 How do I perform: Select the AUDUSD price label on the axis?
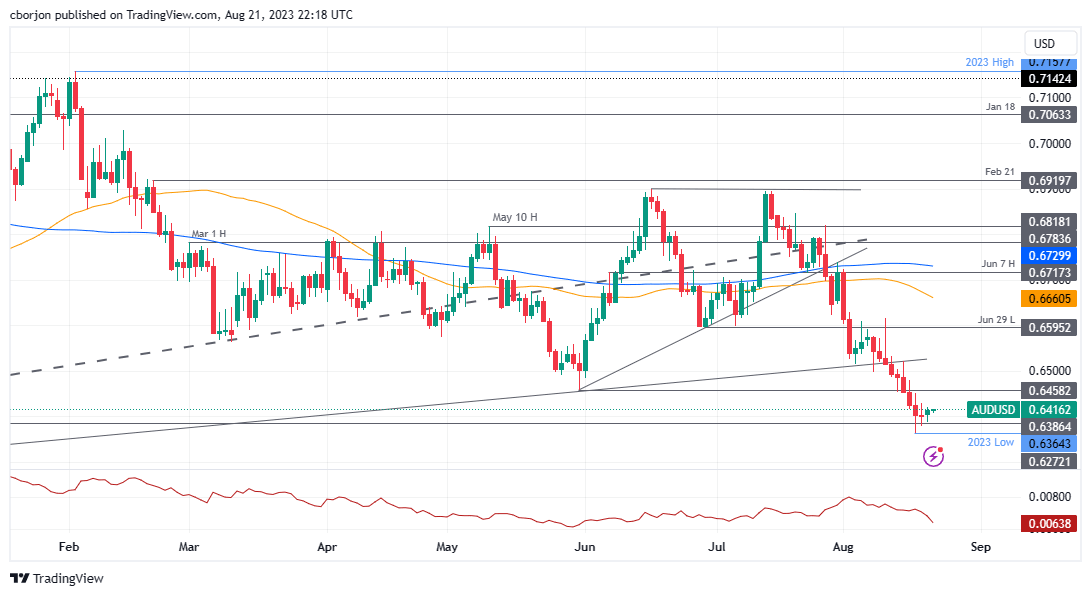(x=993, y=409)
